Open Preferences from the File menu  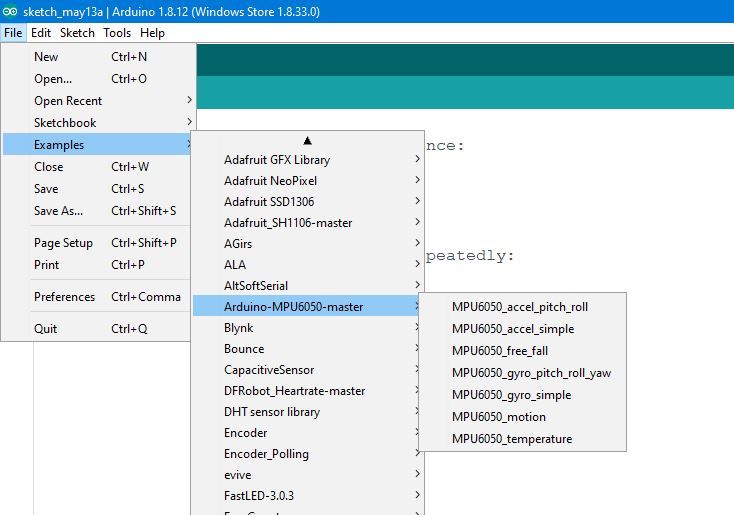[x=97, y=296]
